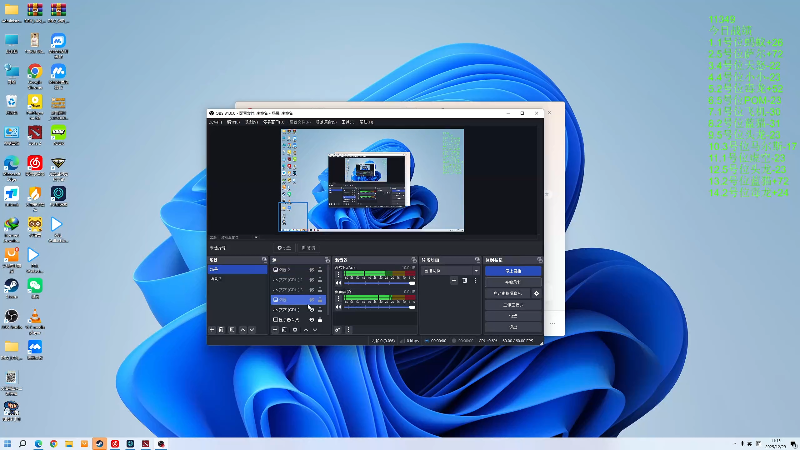
Task: Click the blue streaming button in Controls
Action: [513, 271]
